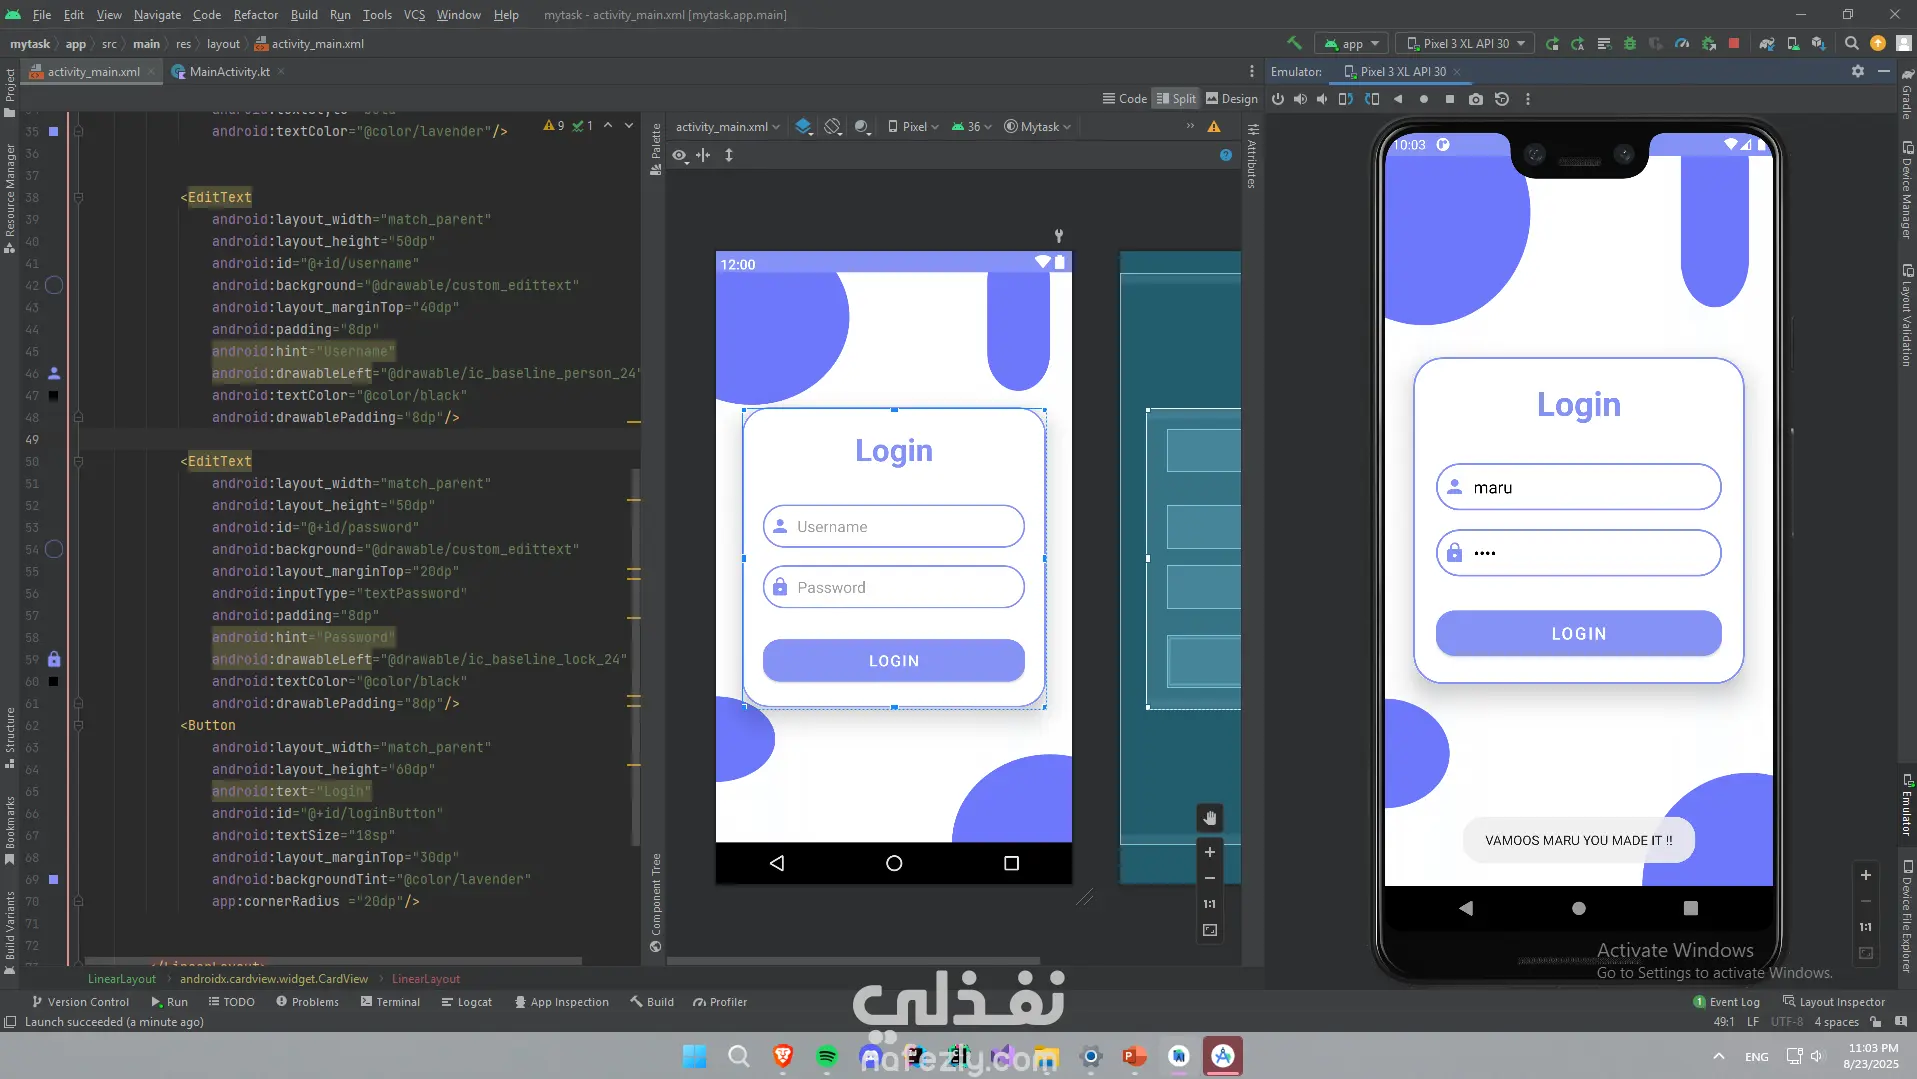The height and width of the screenshot is (1079, 1917).
Task: Open the app run configuration dropdown
Action: (x=1352, y=43)
